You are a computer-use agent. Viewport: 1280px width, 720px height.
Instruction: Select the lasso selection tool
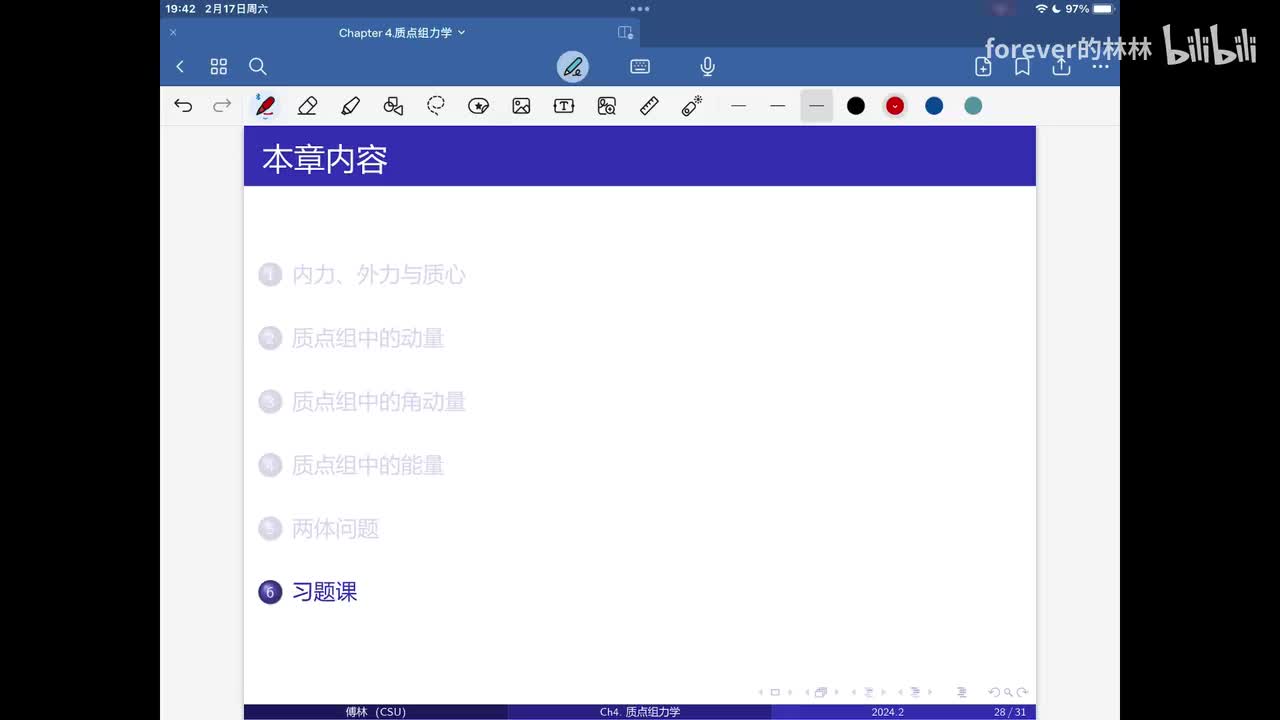click(436, 105)
